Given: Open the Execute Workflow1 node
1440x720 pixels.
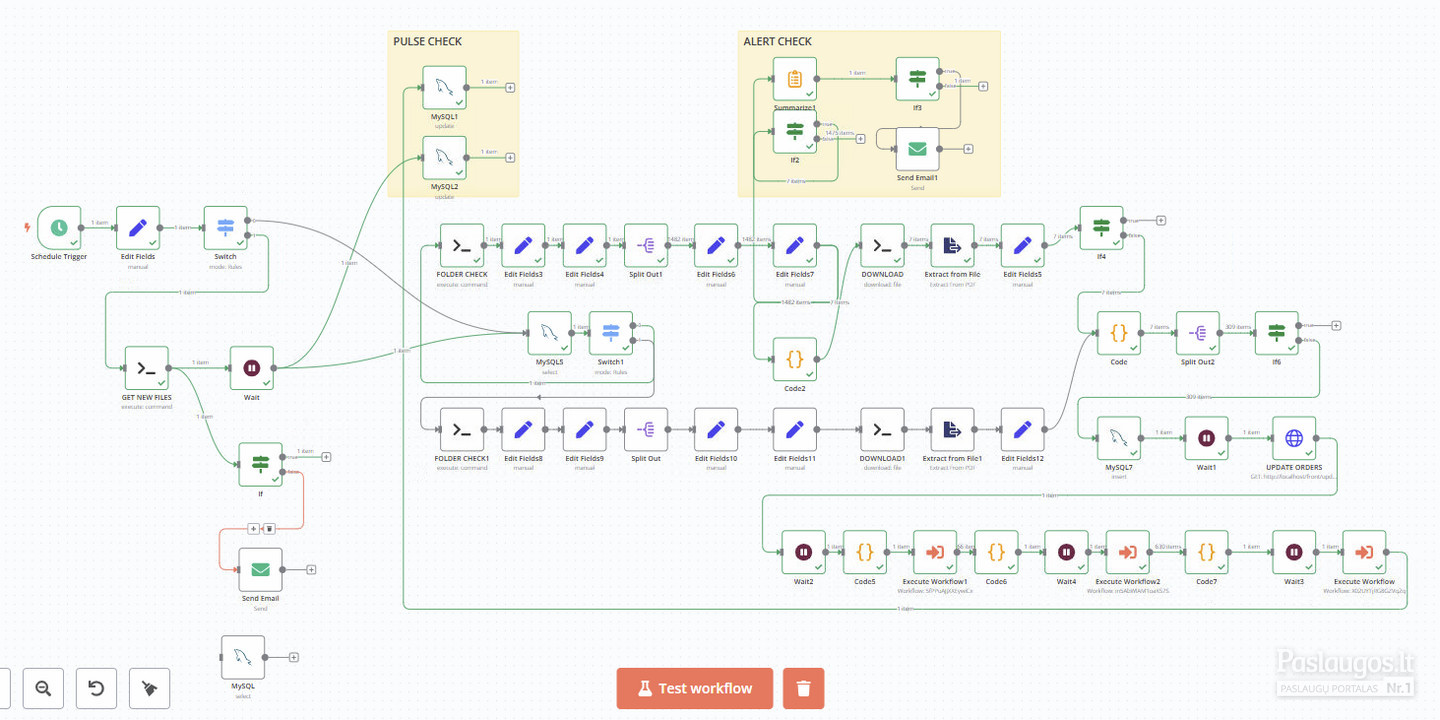Looking at the screenshot, I should 935,552.
